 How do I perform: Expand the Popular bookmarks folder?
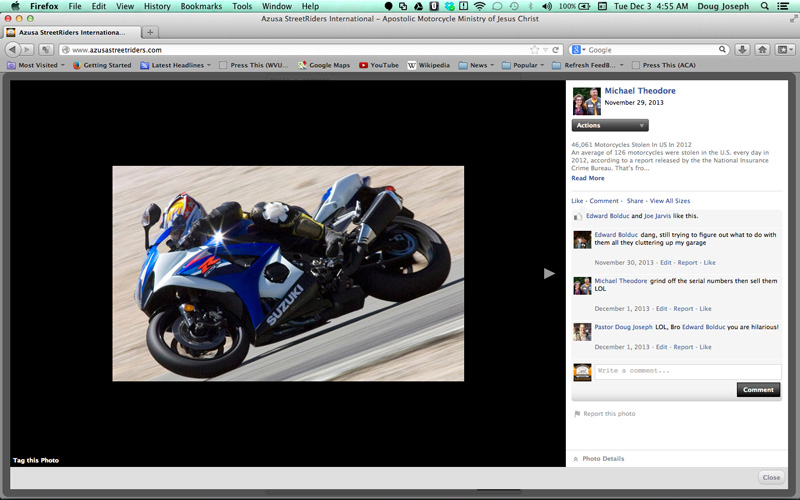pos(523,65)
